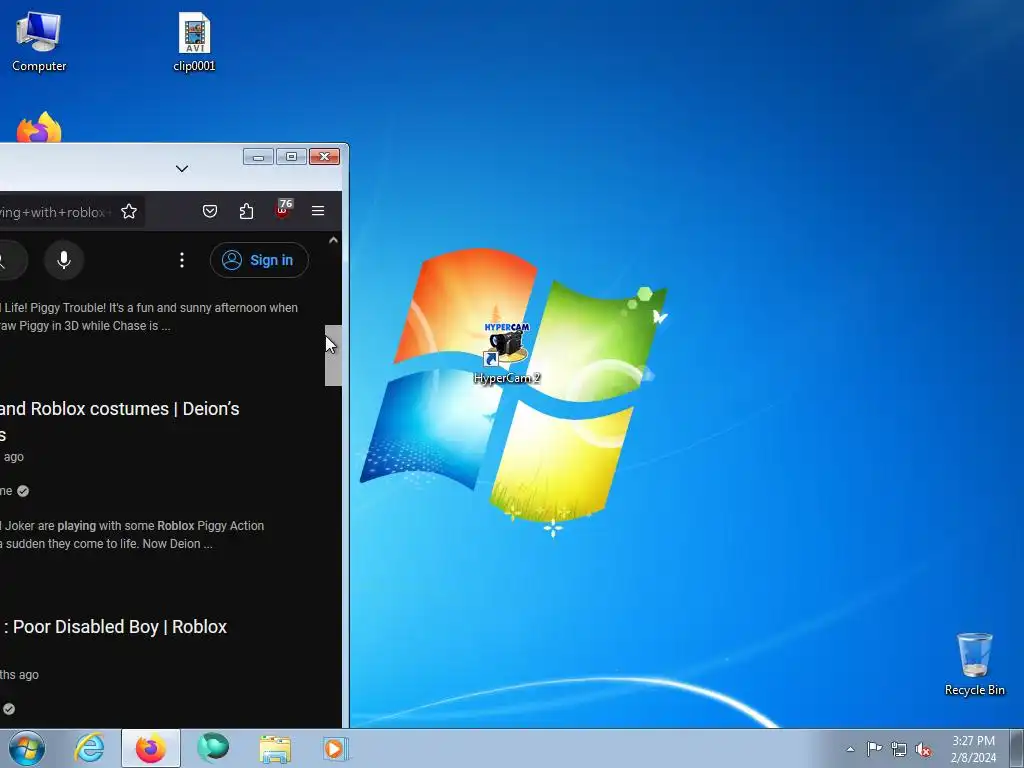Click the URL text in the address bar
This screenshot has height=768, width=1024.
[56, 212]
